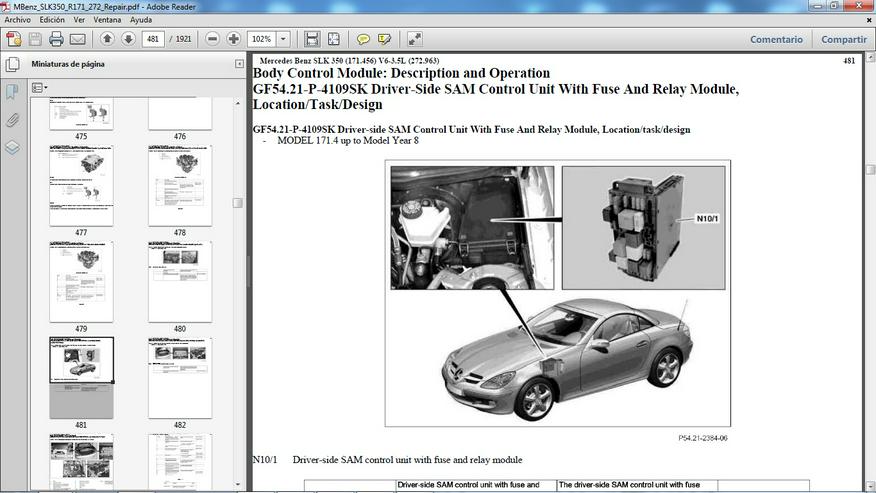876x493 pixels.
Task: Select page 481 thumbnail
Action: [x=81, y=378]
